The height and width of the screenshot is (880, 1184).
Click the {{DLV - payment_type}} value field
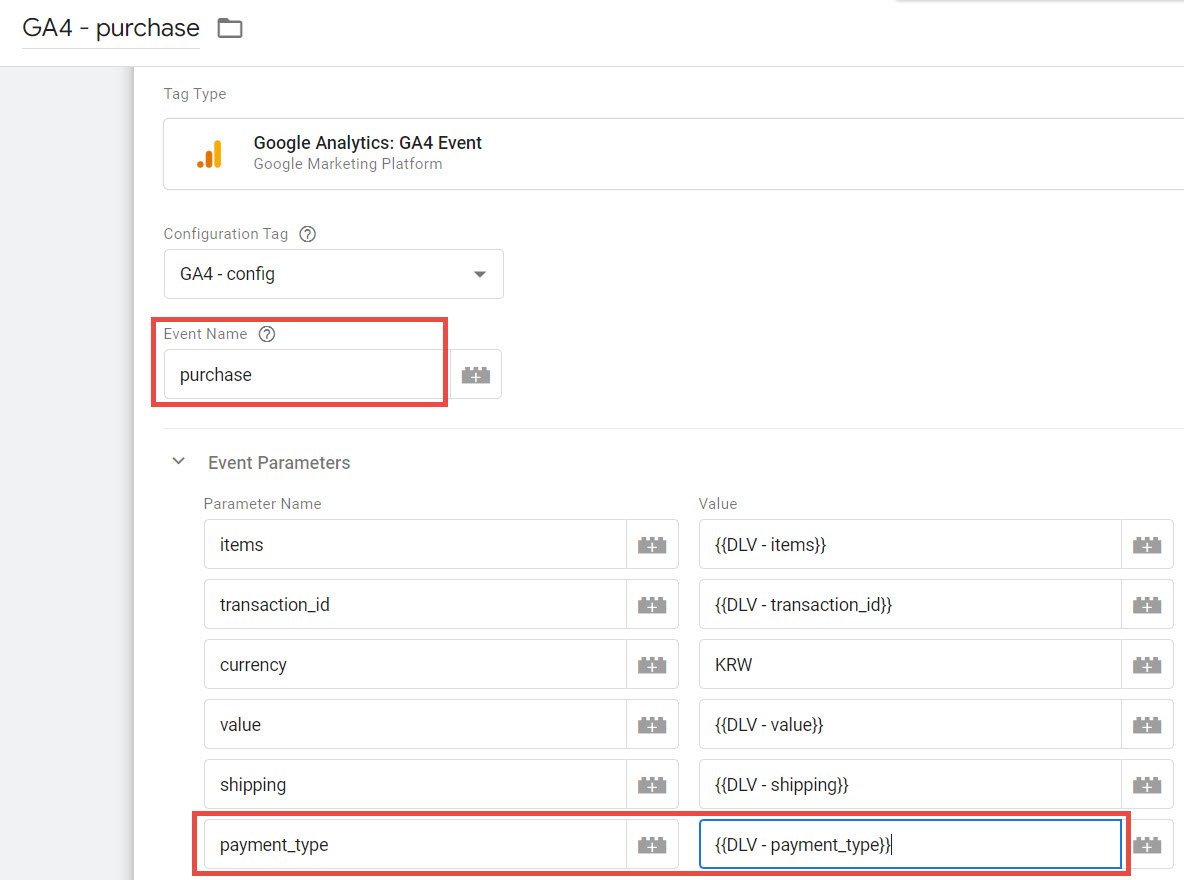(910, 844)
